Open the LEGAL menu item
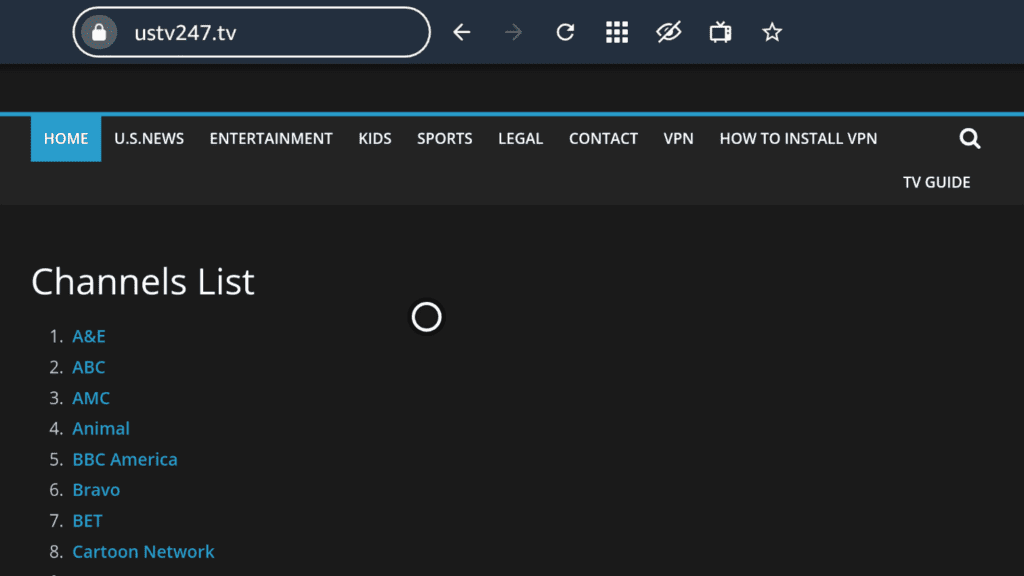 (520, 138)
